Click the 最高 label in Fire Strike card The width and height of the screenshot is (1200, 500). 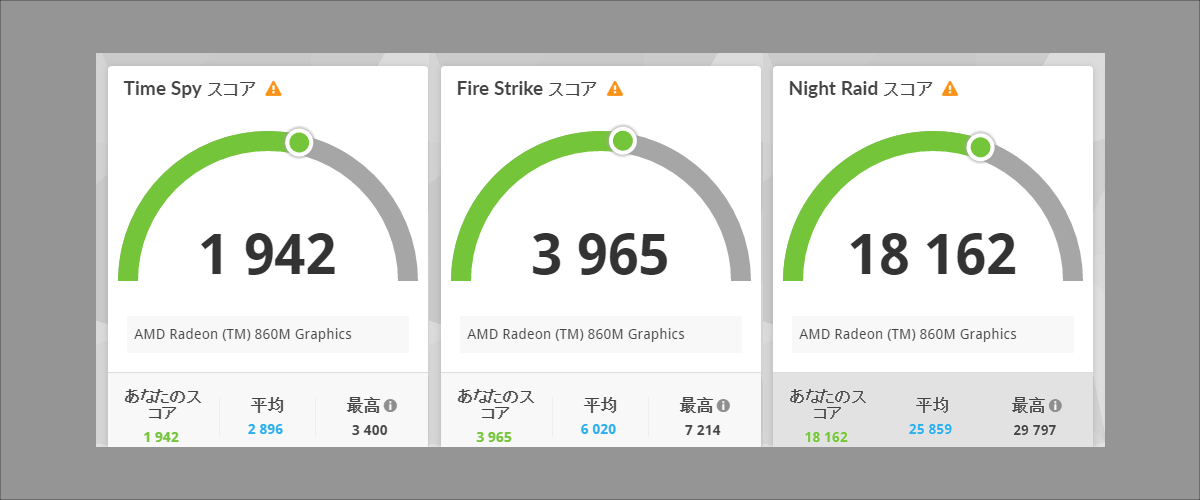(x=696, y=406)
